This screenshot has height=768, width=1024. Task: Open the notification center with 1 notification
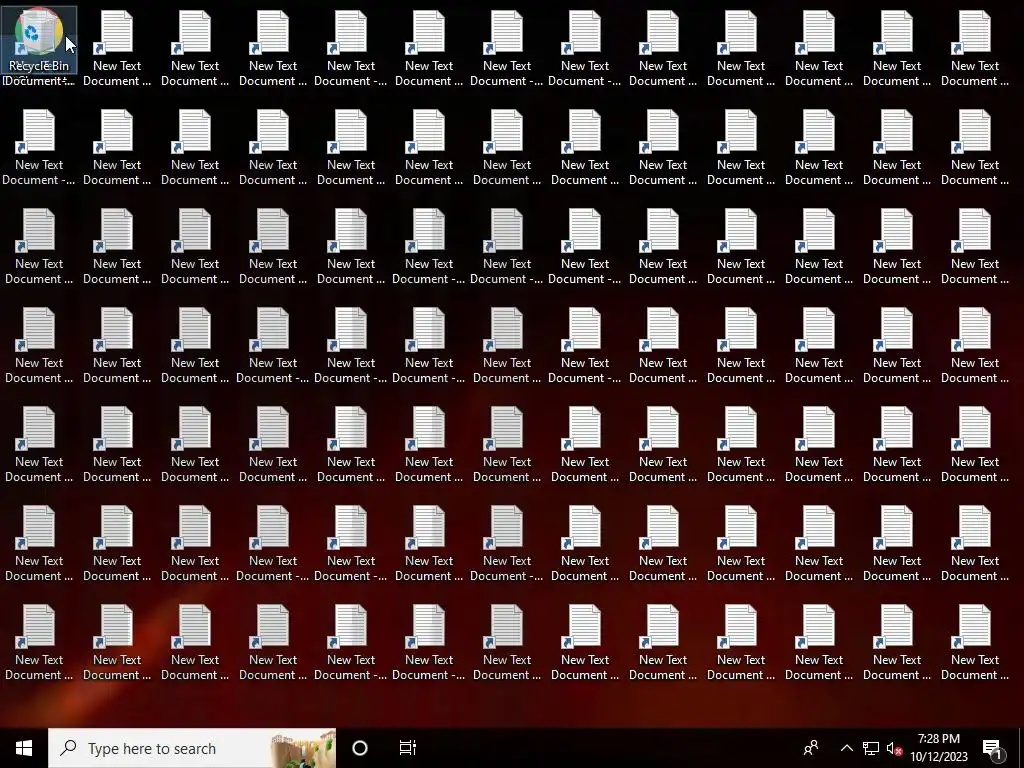(x=992, y=749)
